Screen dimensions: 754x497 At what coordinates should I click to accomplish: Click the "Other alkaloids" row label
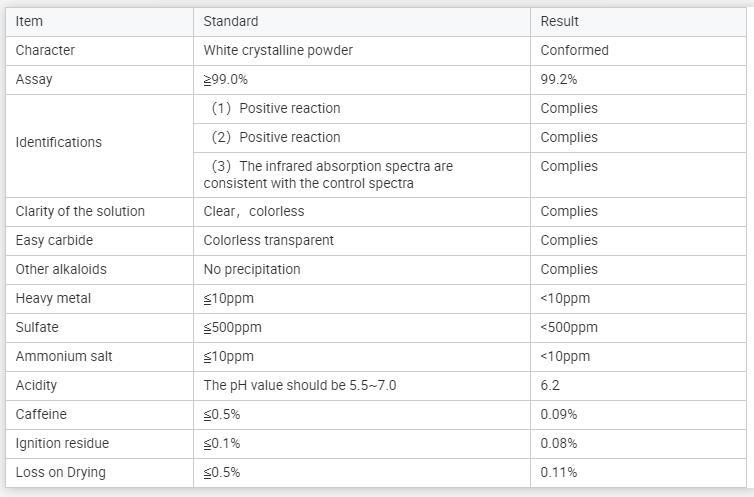(61, 269)
